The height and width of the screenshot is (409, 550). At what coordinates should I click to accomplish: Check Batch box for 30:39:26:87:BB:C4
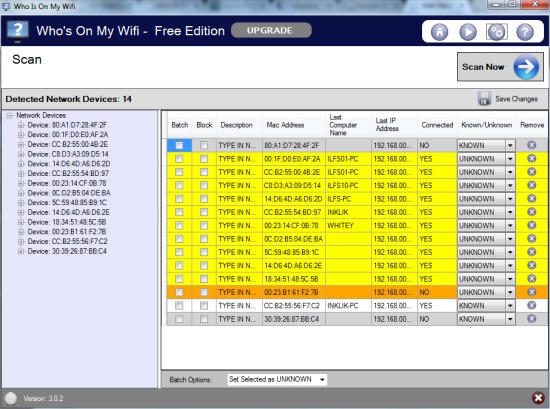pyautogui.click(x=179, y=319)
